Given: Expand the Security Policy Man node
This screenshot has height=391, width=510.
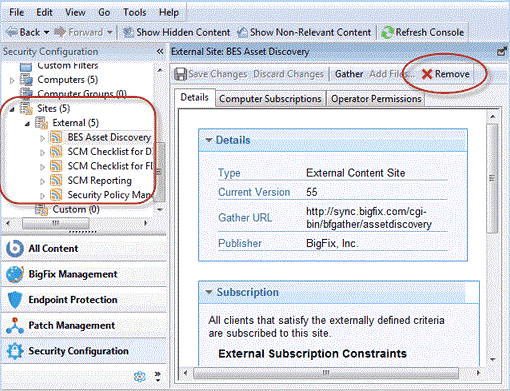Looking at the screenshot, I should pyautogui.click(x=42, y=196).
